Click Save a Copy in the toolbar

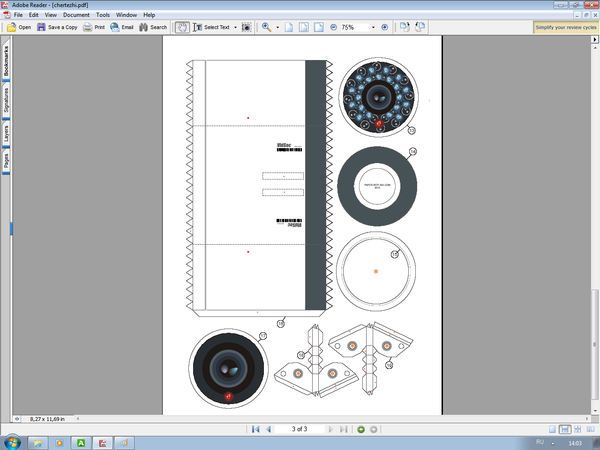(x=57, y=27)
